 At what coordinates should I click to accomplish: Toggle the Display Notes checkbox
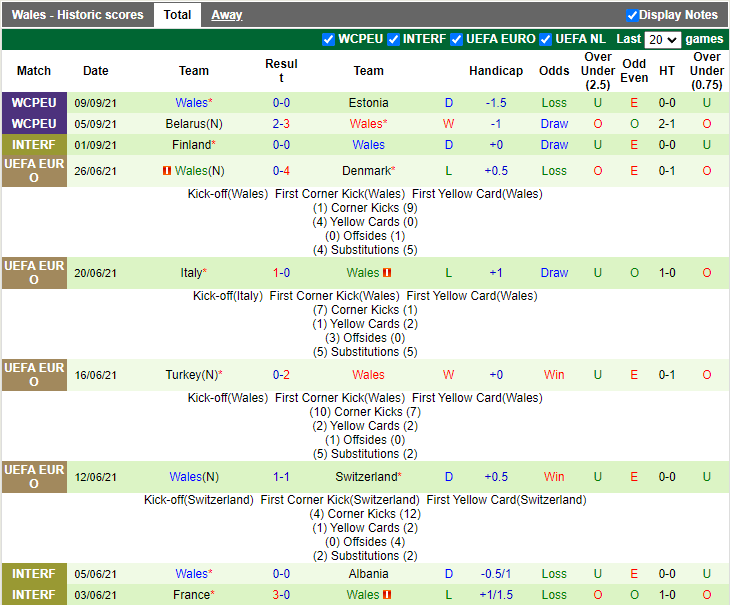(632, 15)
